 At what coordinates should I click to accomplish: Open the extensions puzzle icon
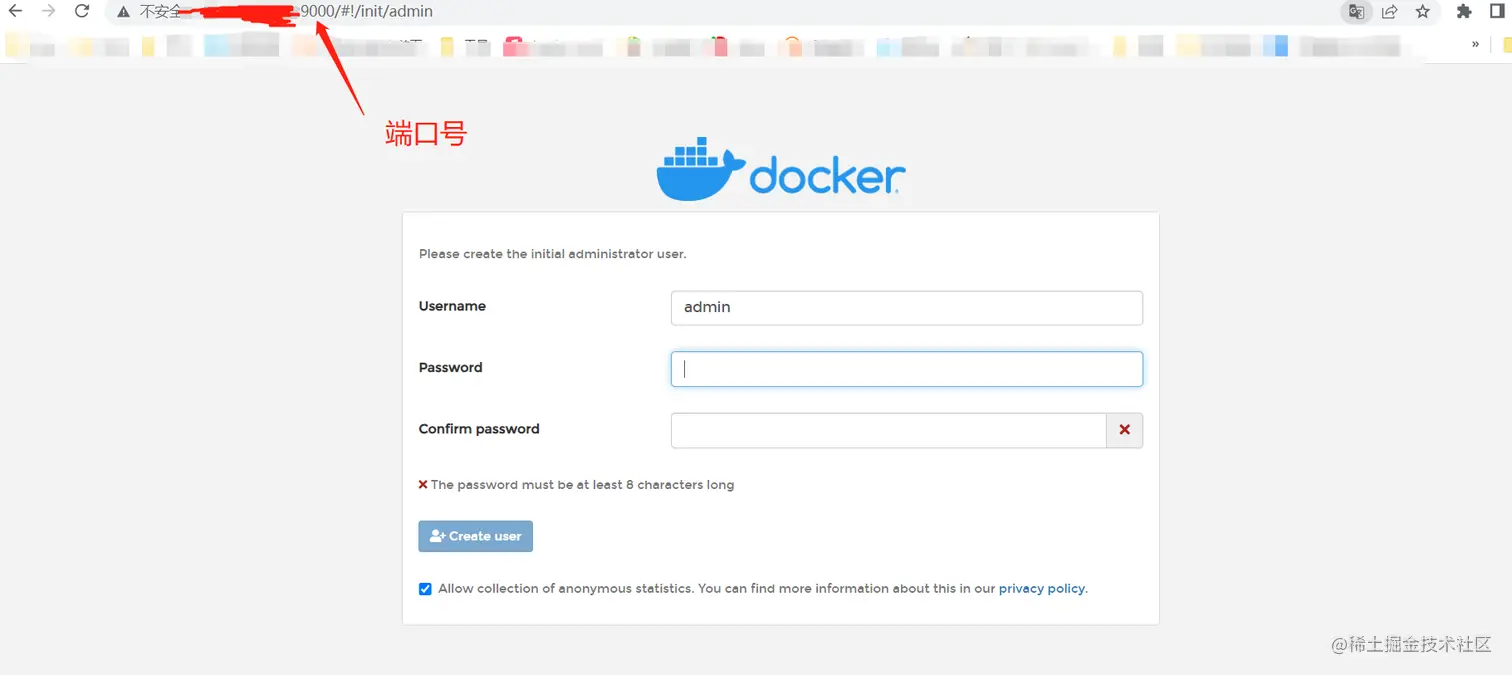point(1464,12)
